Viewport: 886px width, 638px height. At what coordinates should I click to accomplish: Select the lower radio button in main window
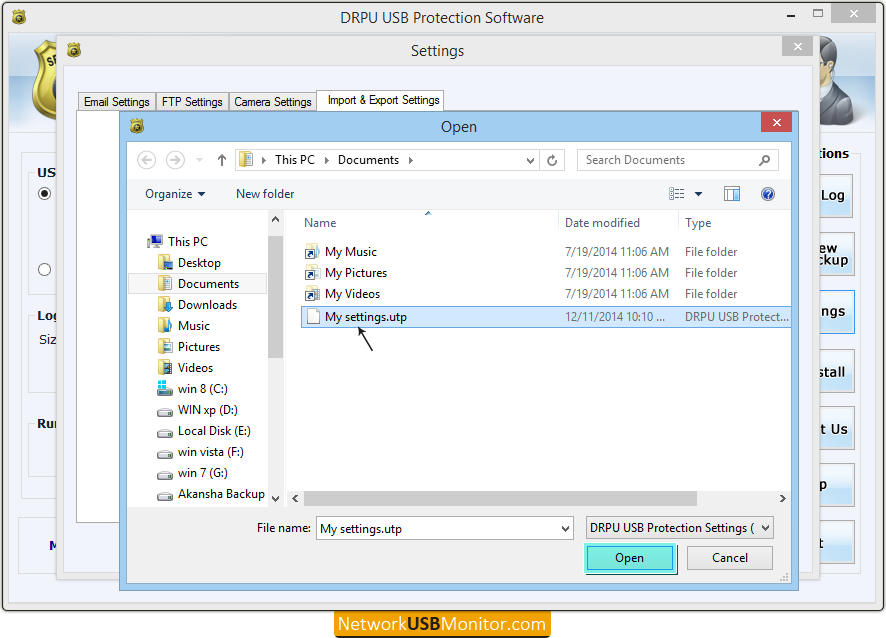[x=45, y=270]
